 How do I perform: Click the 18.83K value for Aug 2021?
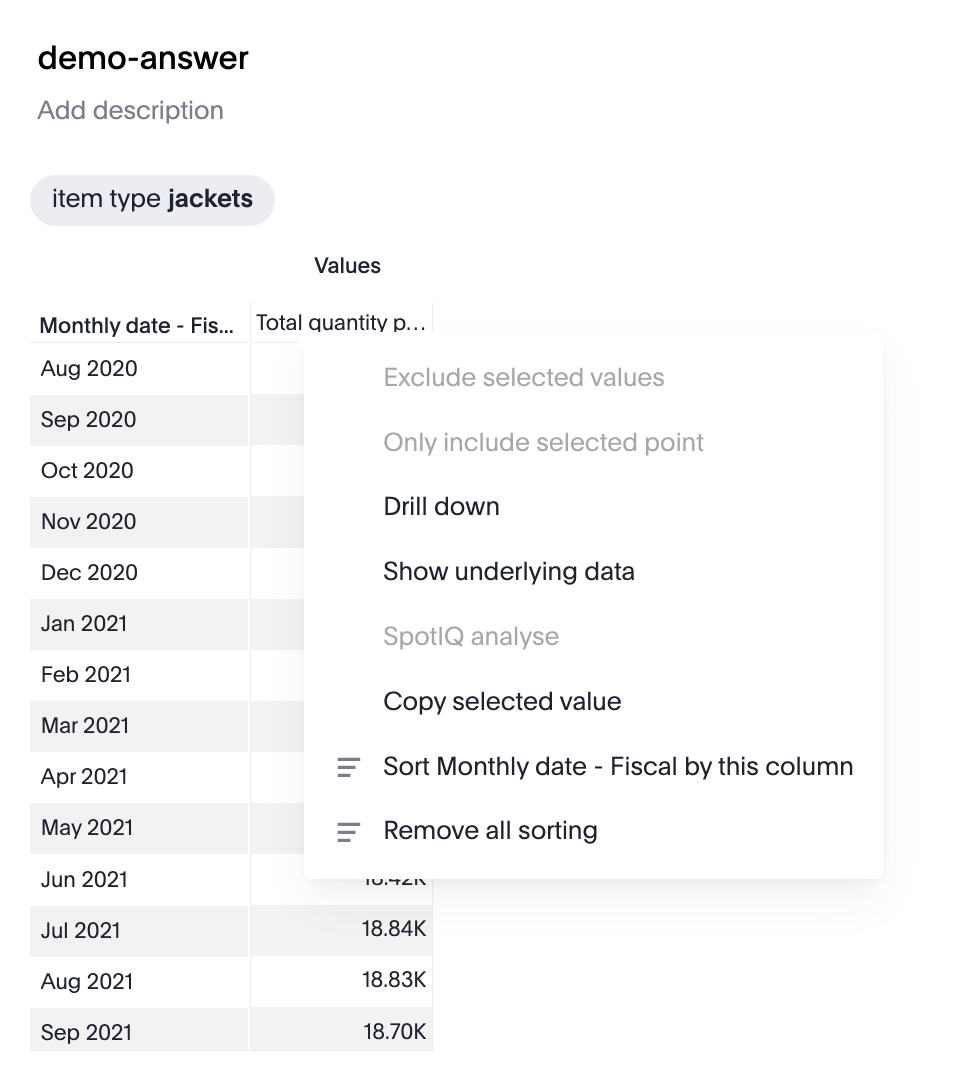394,981
